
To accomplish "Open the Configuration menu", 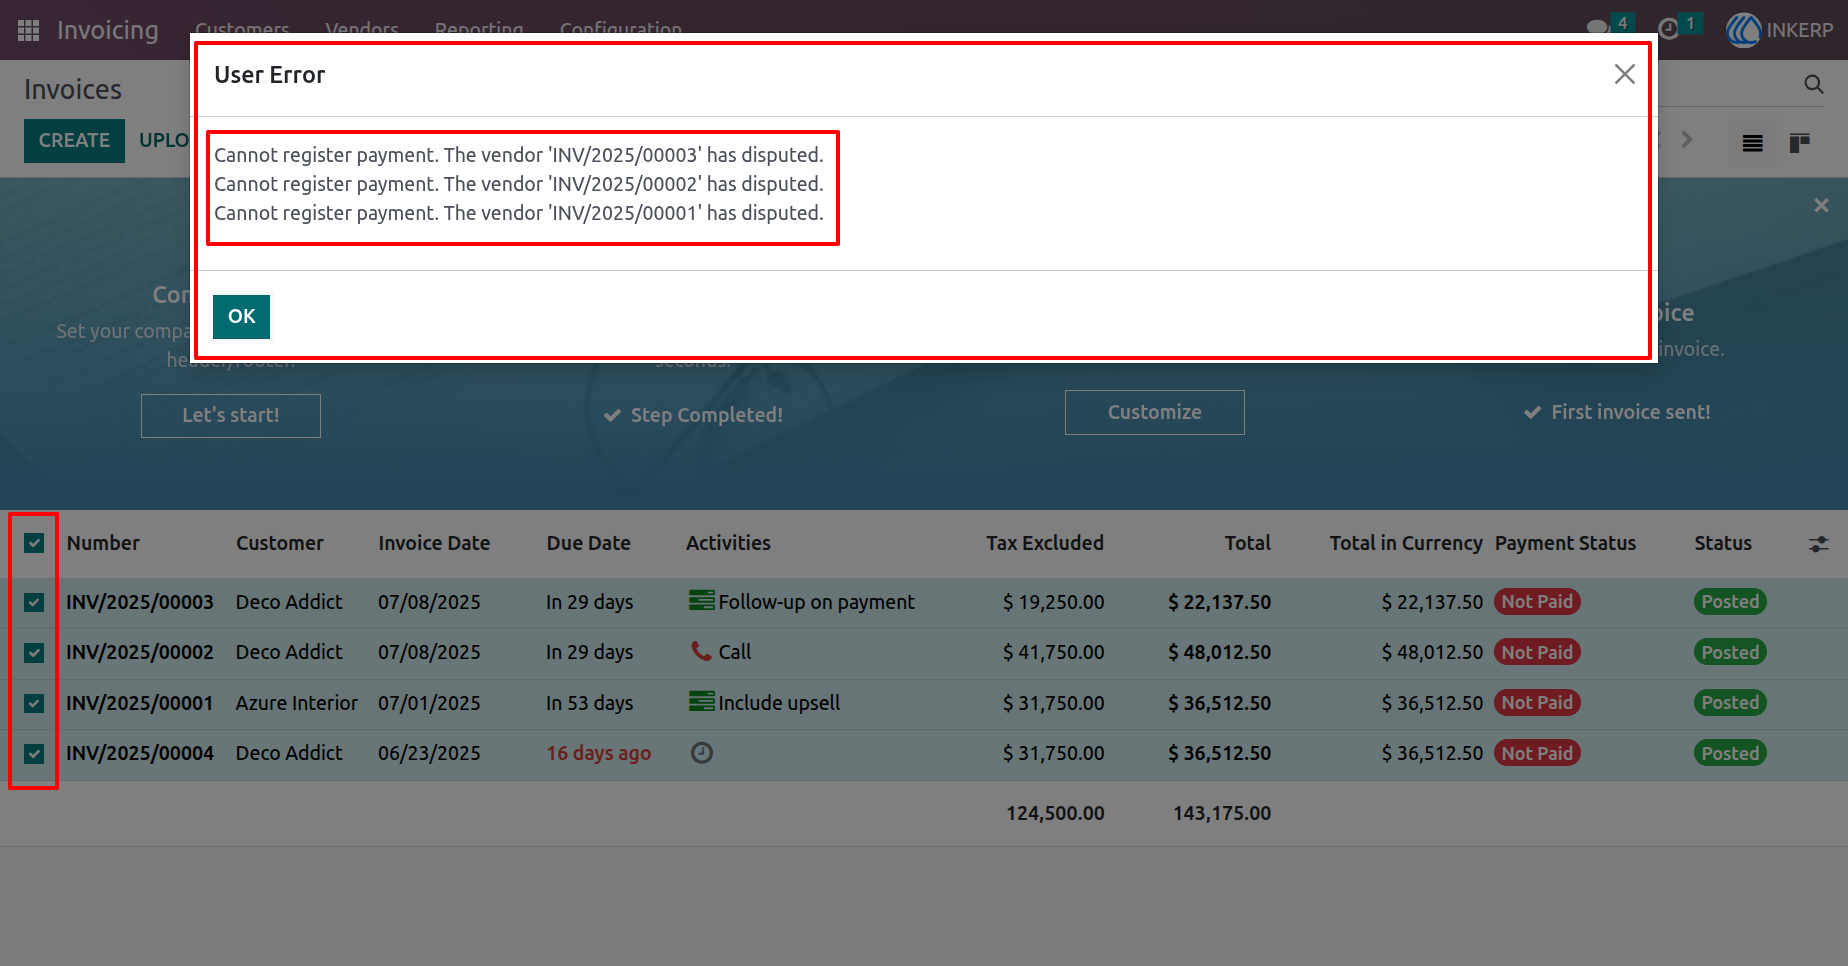I will [x=621, y=29].
